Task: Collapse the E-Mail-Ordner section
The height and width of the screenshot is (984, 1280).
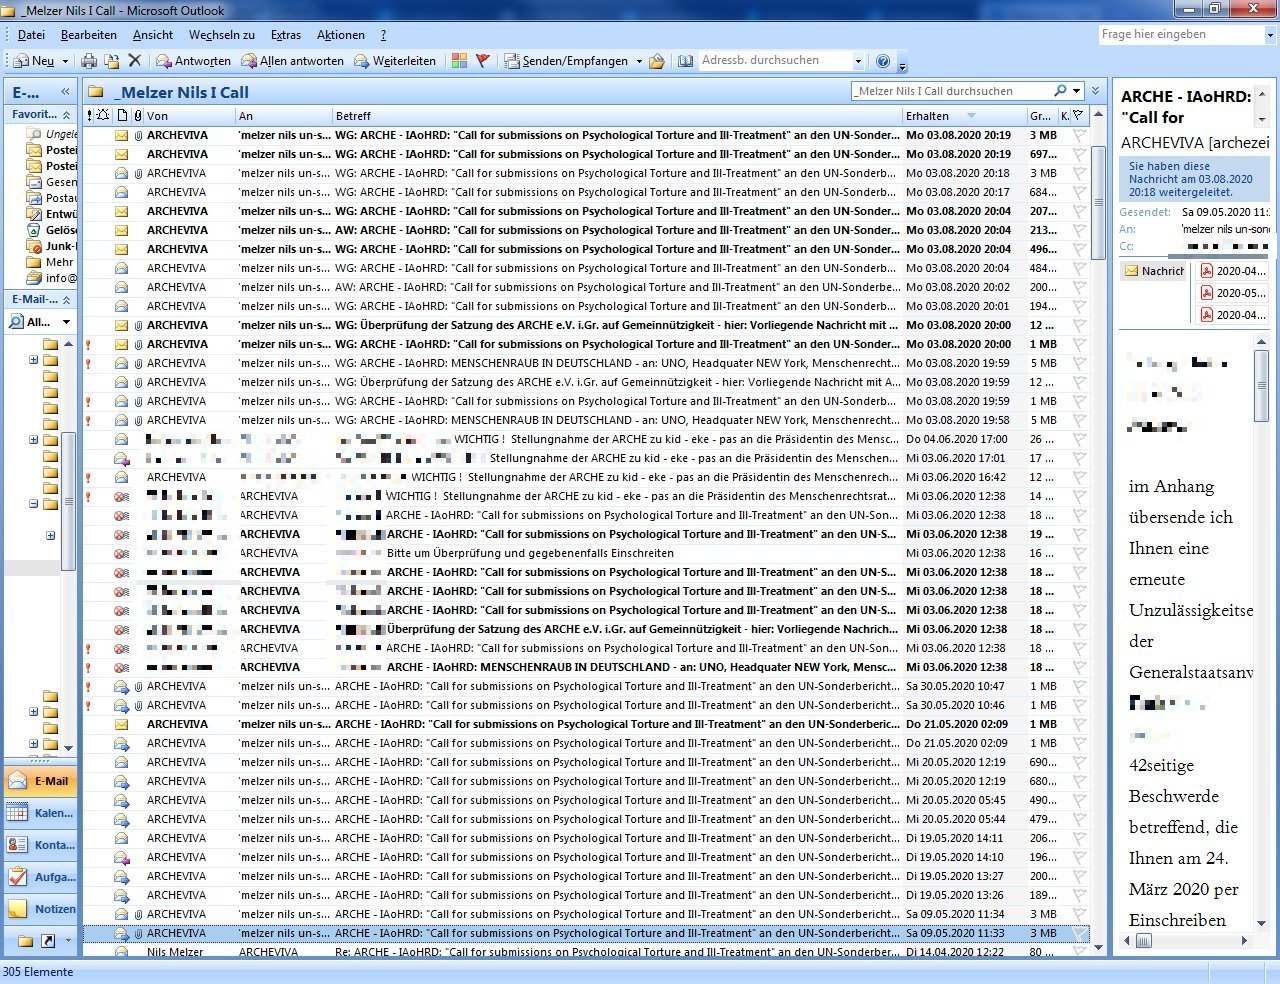Action: coord(66,300)
